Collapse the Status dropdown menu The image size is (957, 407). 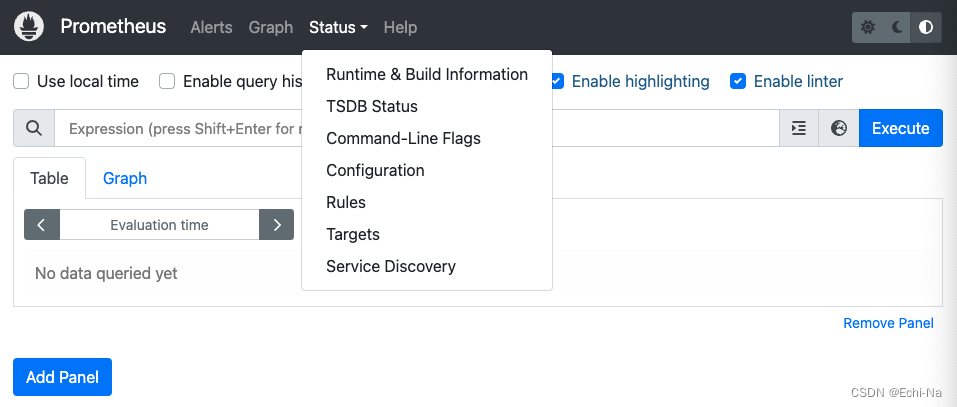click(x=338, y=28)
